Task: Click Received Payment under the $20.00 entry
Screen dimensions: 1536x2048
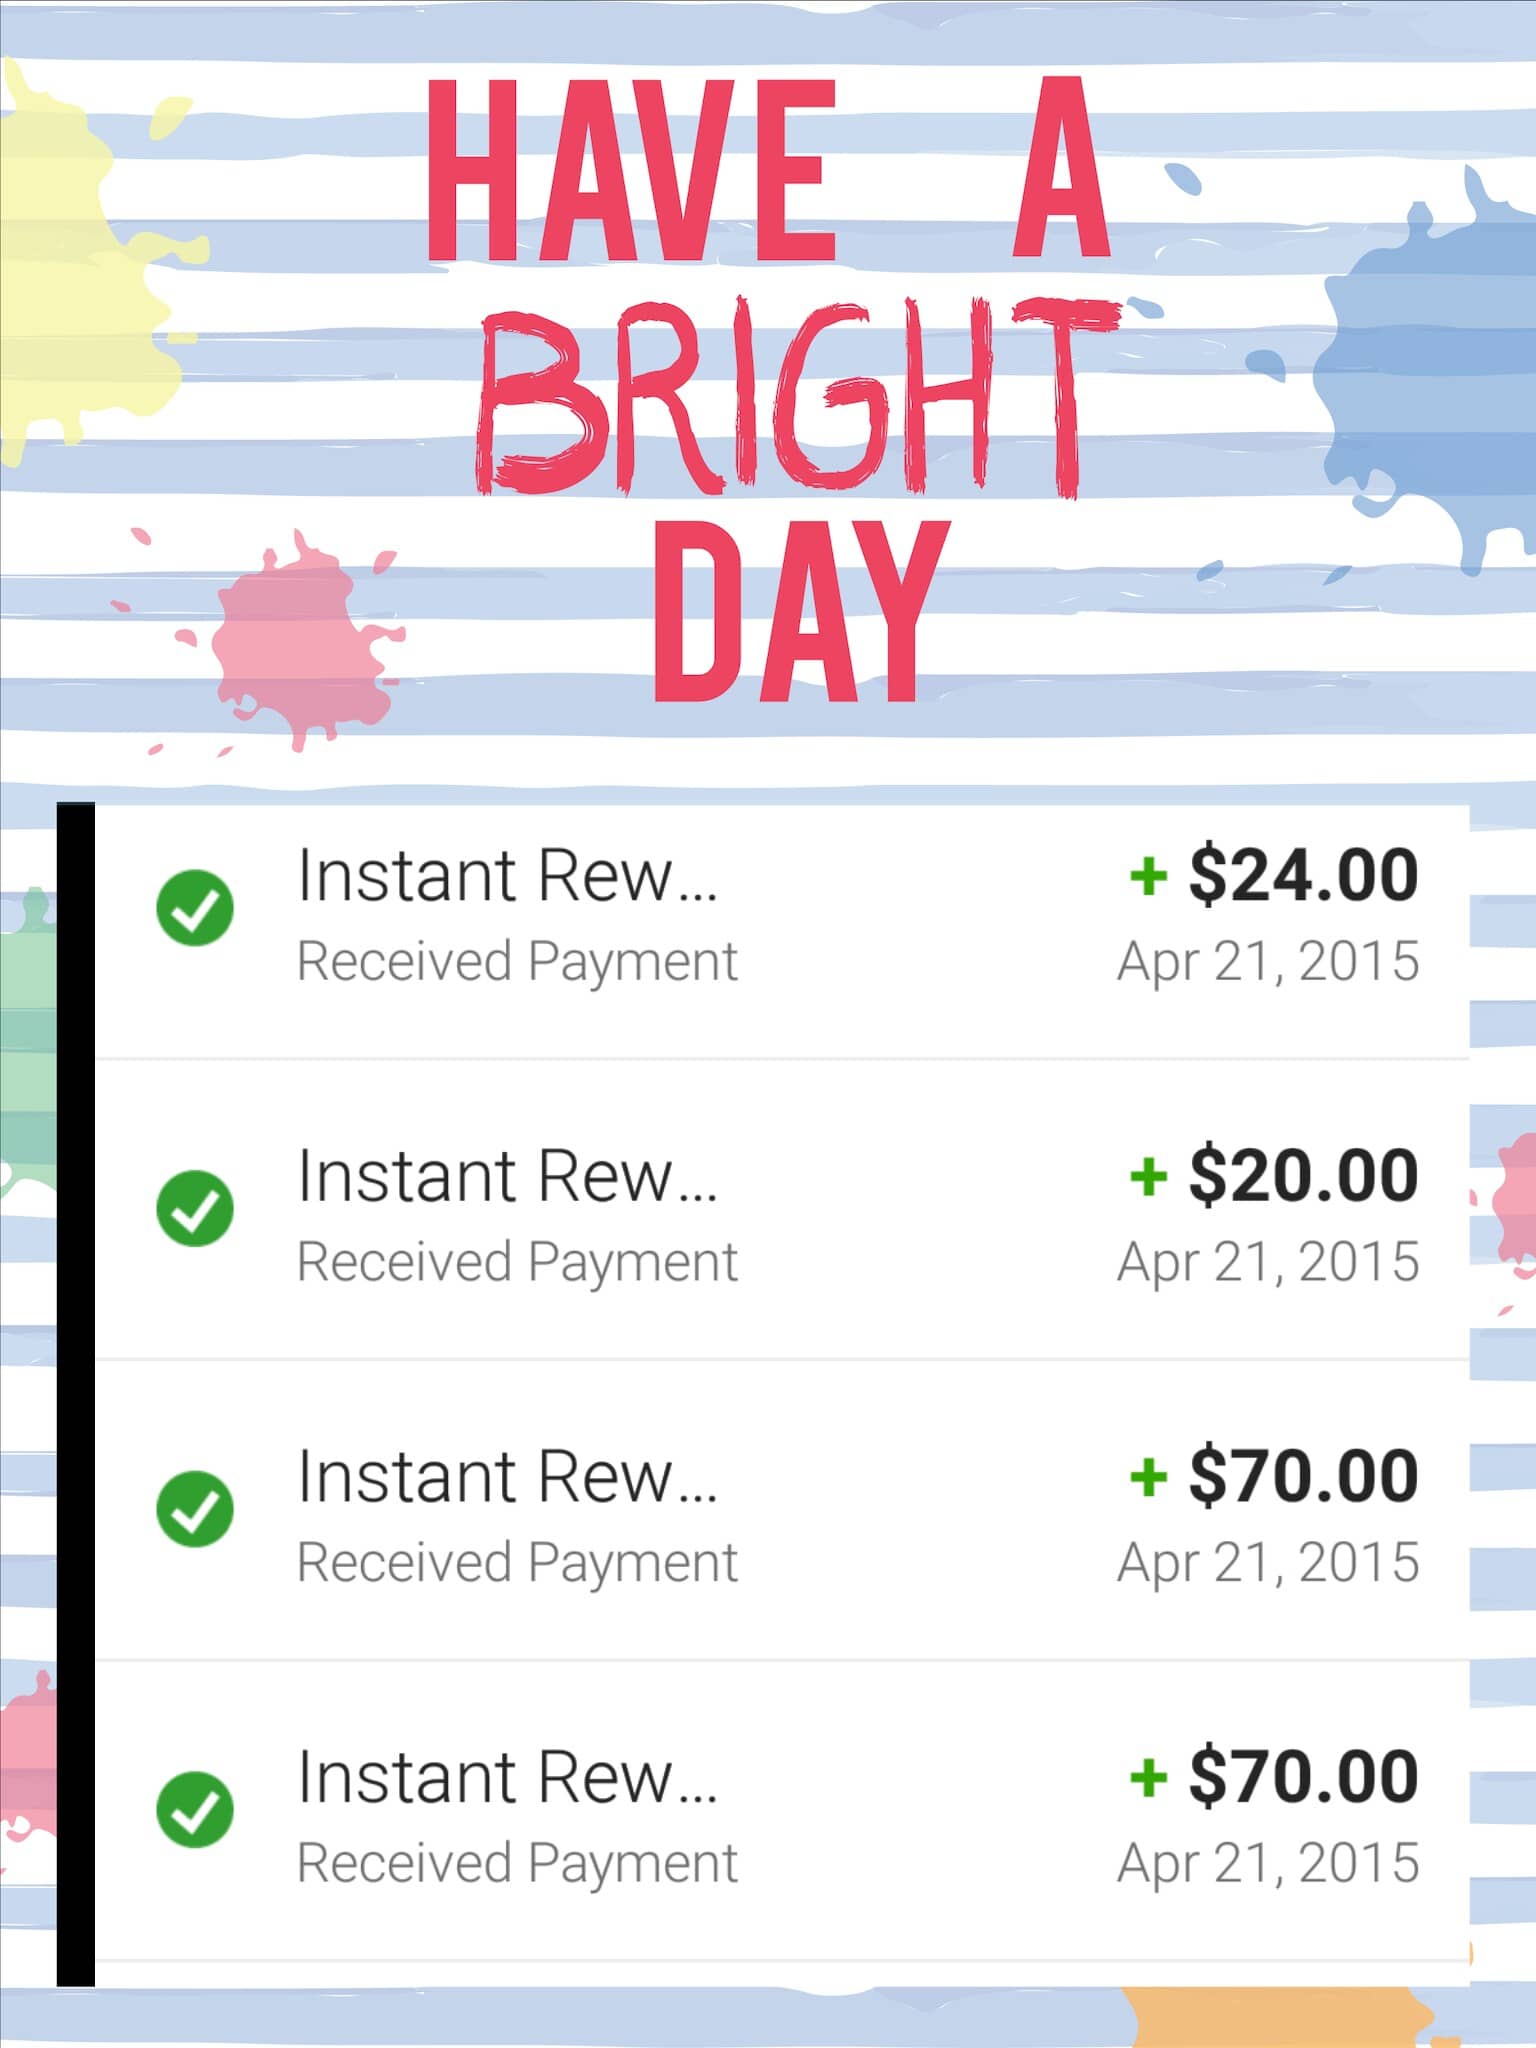Action: [x=518, y=1263]
